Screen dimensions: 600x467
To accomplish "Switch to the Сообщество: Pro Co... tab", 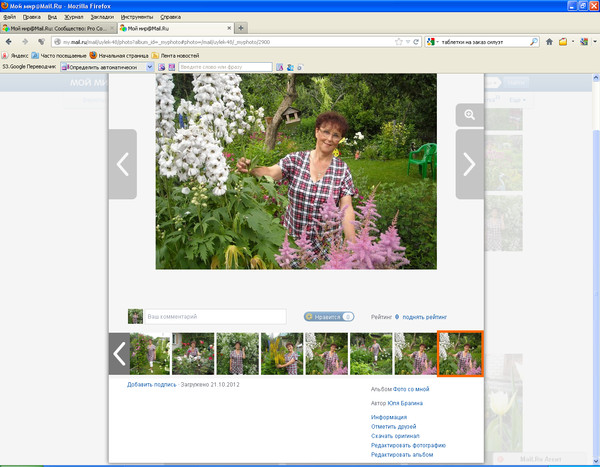I will coord(58,28).
